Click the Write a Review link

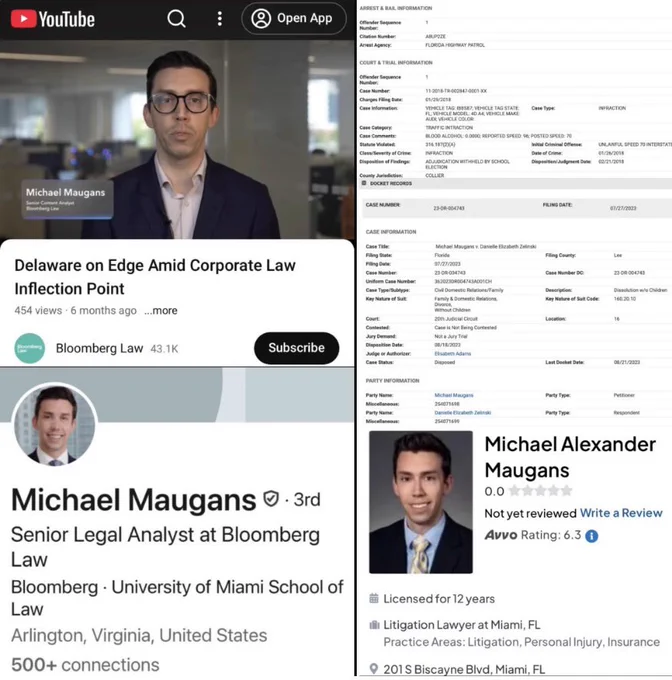tap(621, 513)
